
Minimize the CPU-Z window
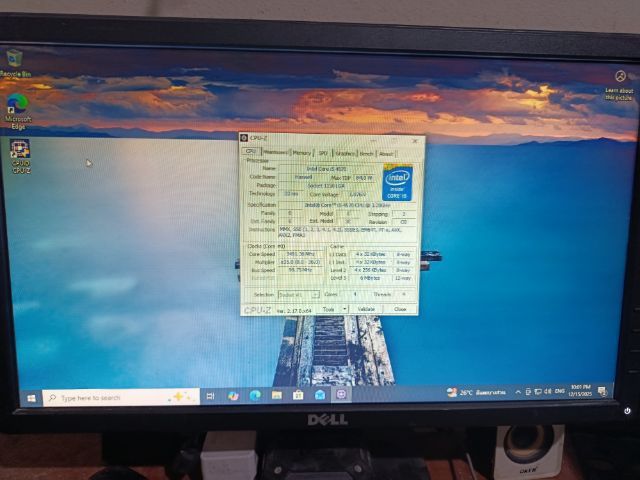[373, 140]
